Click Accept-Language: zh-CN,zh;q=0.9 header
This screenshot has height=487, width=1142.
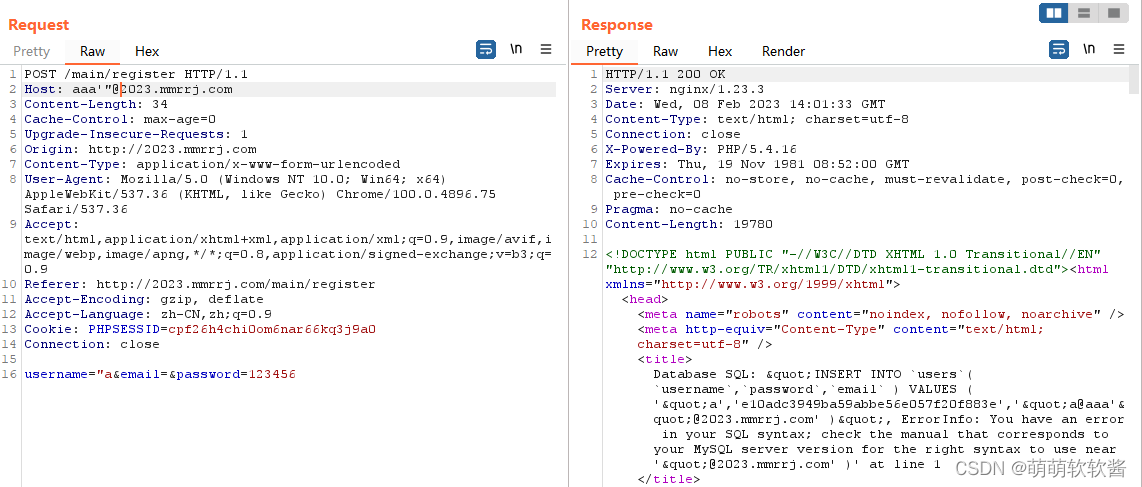pyautogui.click(x=149, y=314)
